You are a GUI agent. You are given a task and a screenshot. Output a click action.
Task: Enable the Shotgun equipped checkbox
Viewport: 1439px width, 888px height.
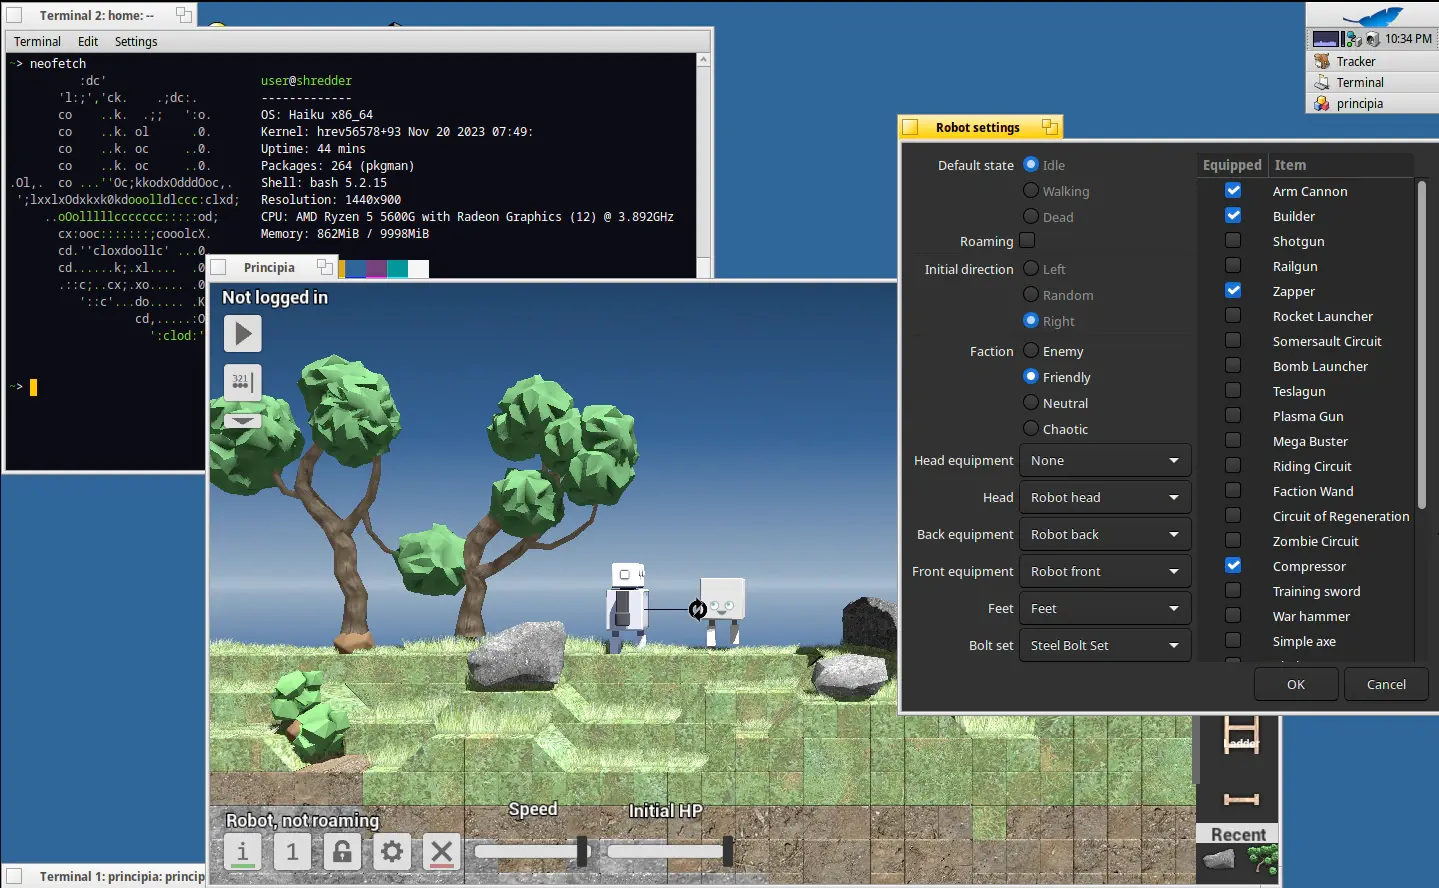click(1233, 240)
